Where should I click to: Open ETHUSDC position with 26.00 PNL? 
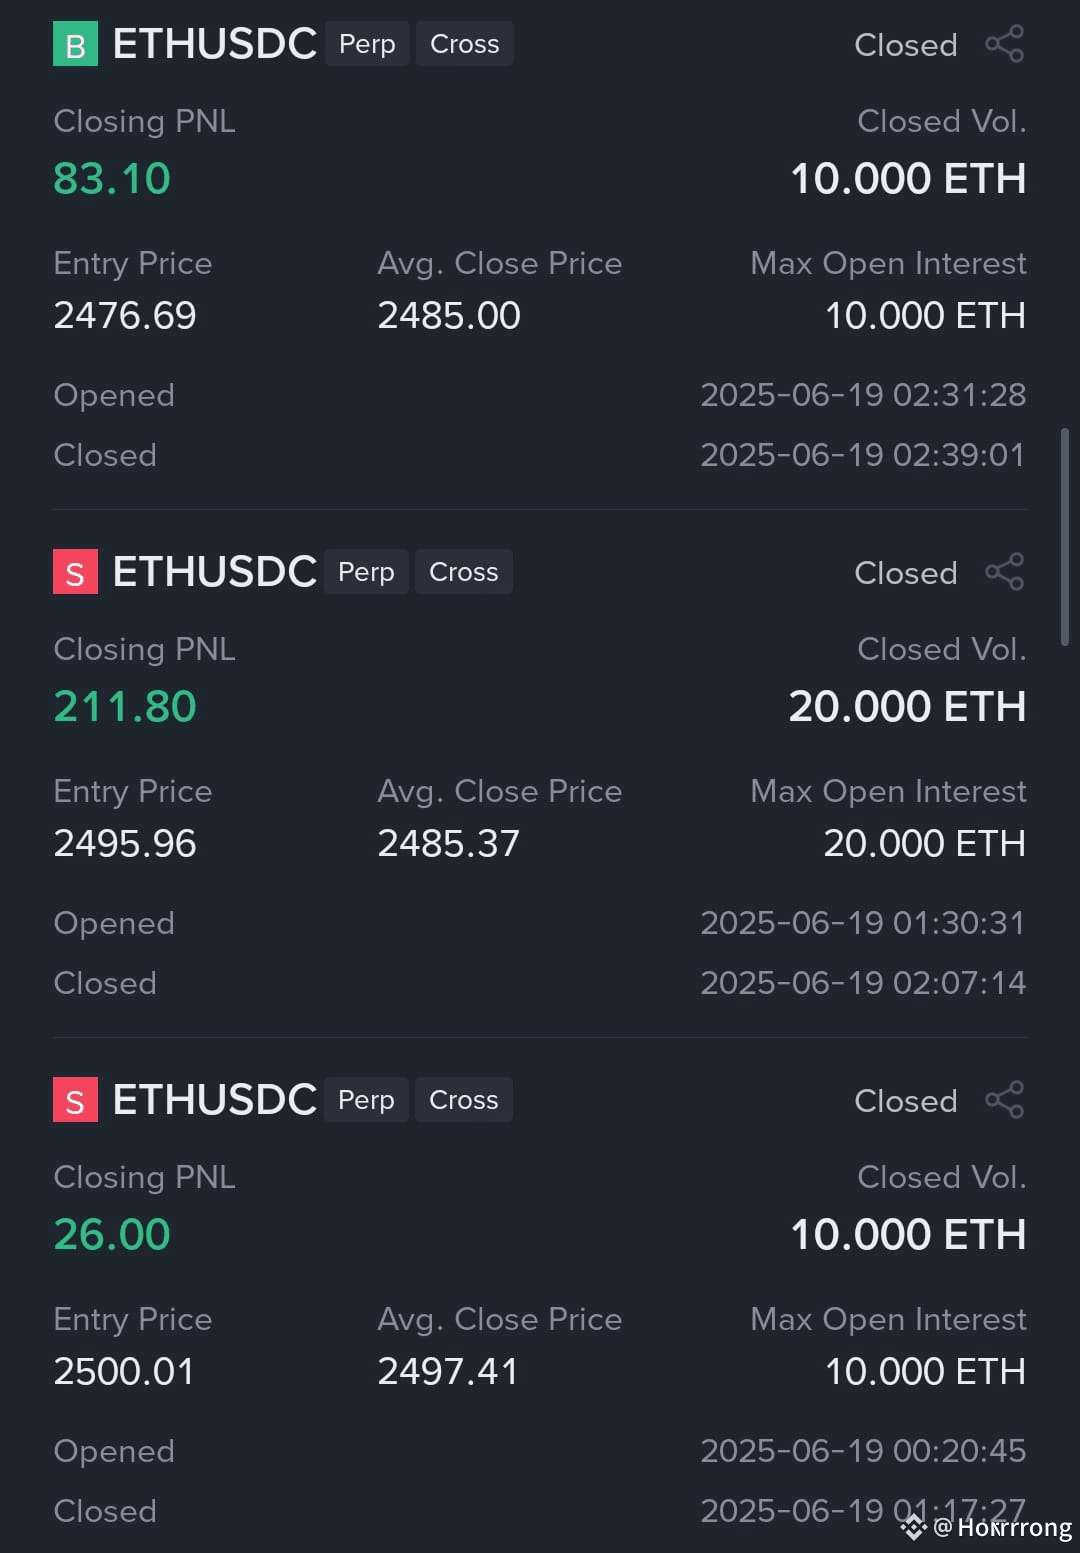(215, 1100)
